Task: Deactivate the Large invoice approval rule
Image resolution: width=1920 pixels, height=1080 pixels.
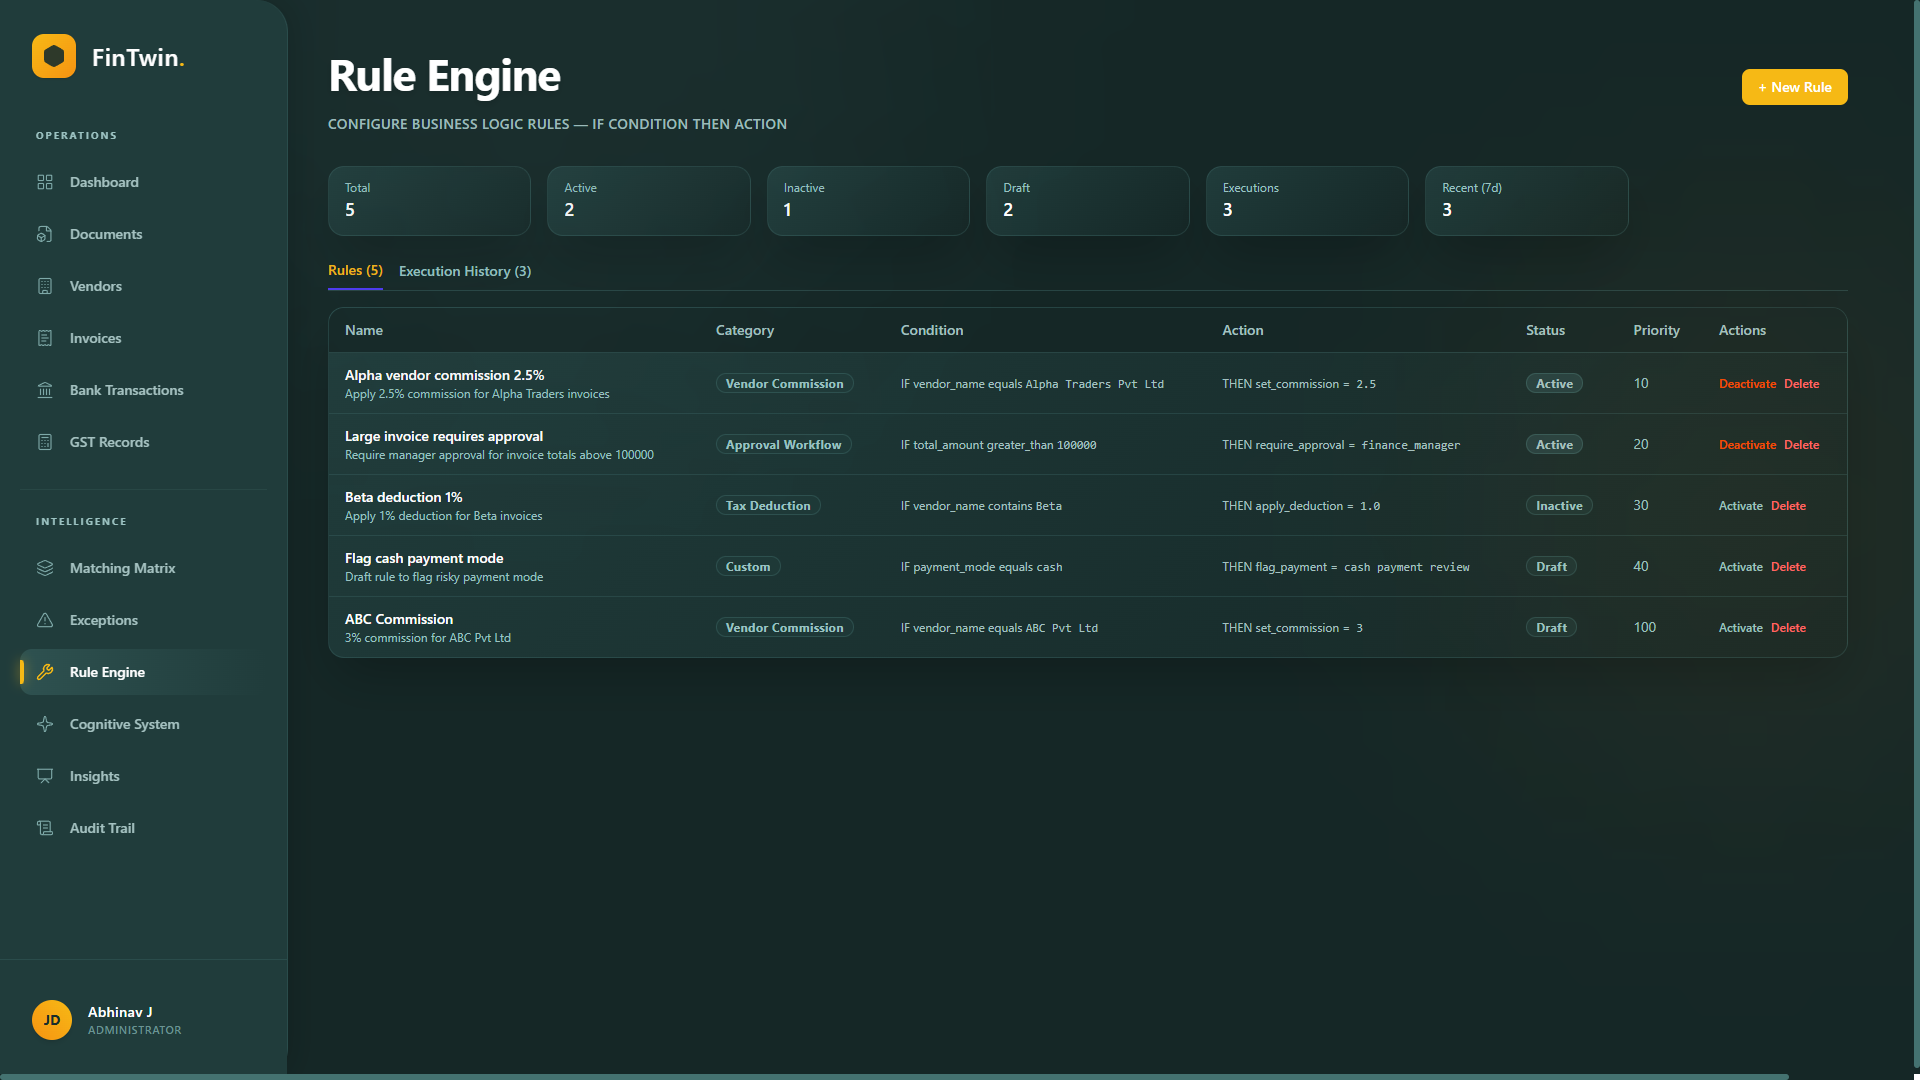Action: click(1747, 445)
